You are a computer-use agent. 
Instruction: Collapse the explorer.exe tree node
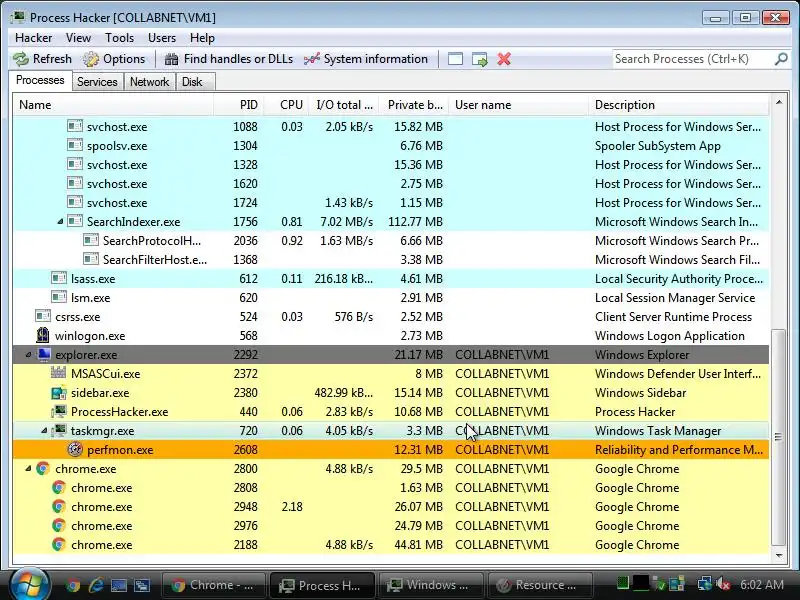tap(28, 355)
